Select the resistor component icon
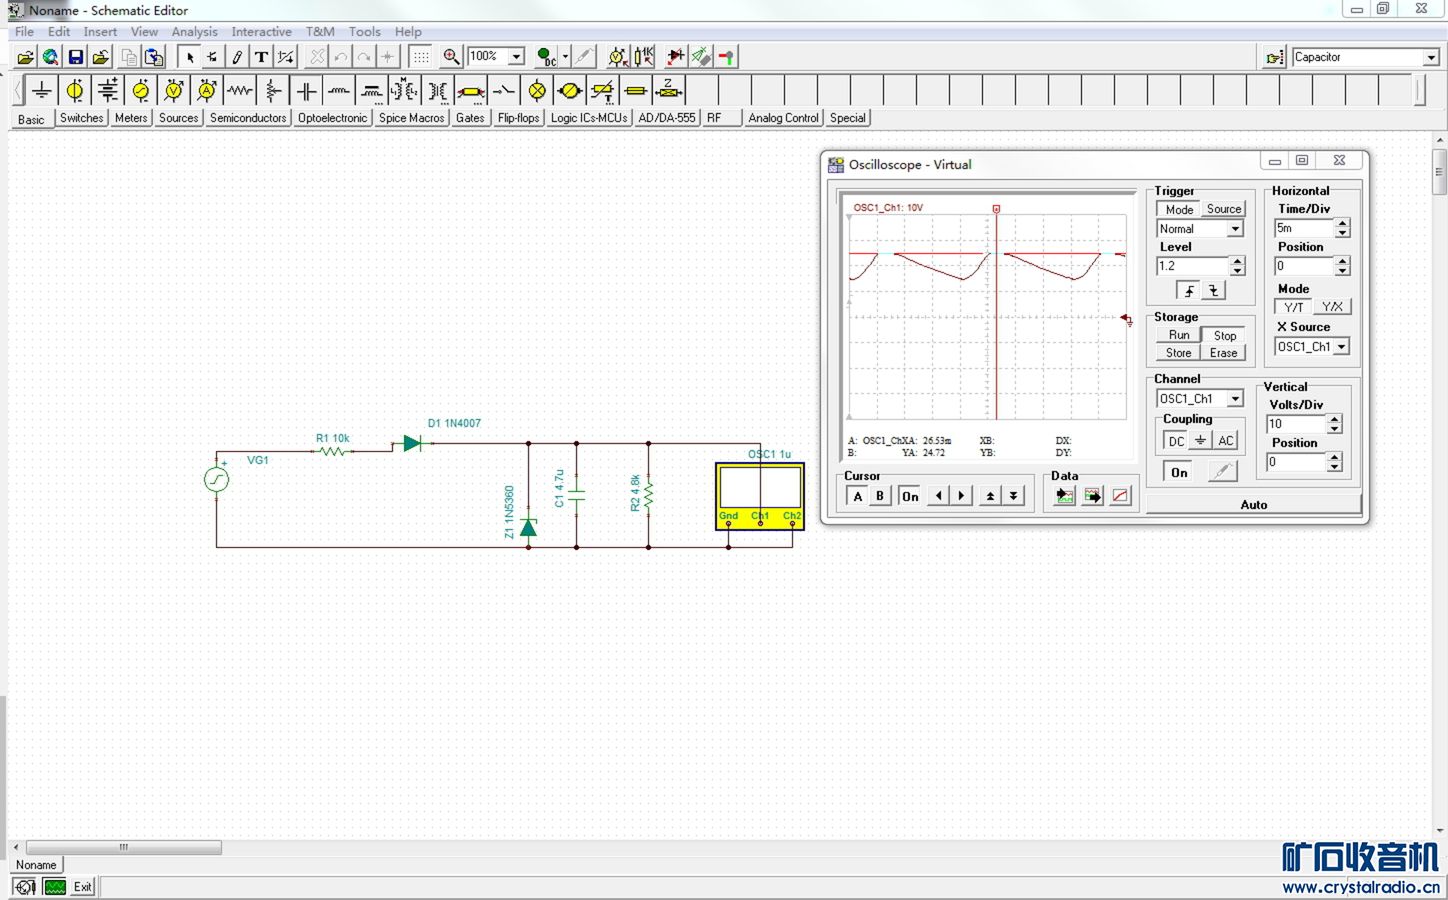 240,91
